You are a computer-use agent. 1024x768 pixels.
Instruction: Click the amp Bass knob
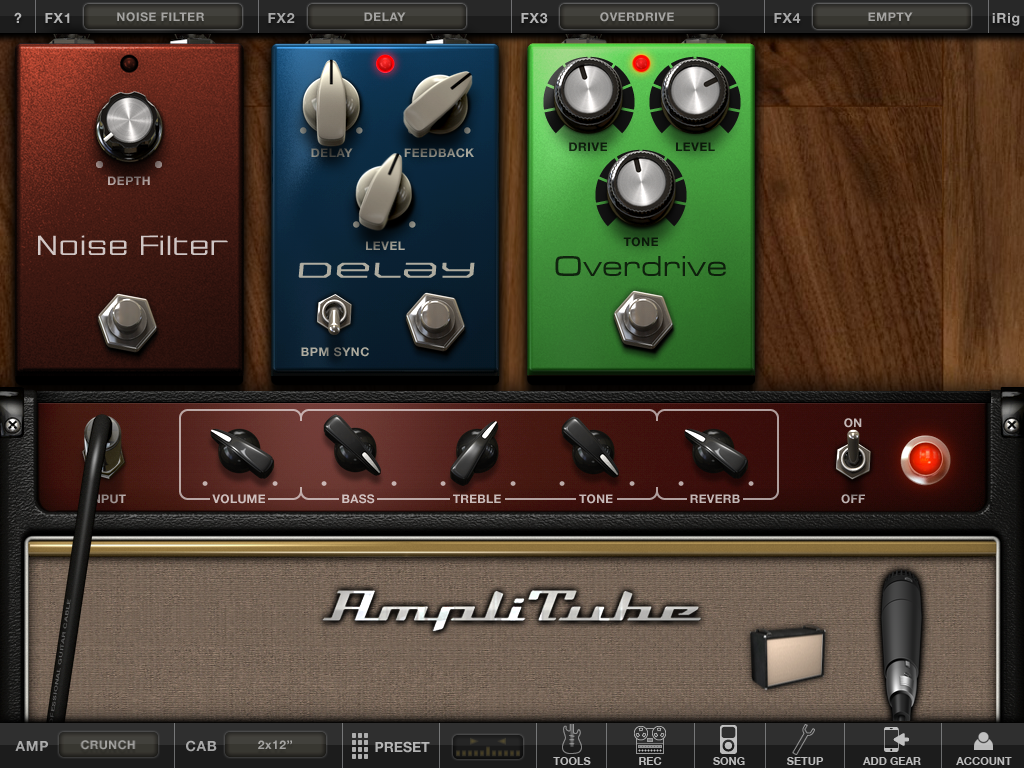(x=353, y=446)
